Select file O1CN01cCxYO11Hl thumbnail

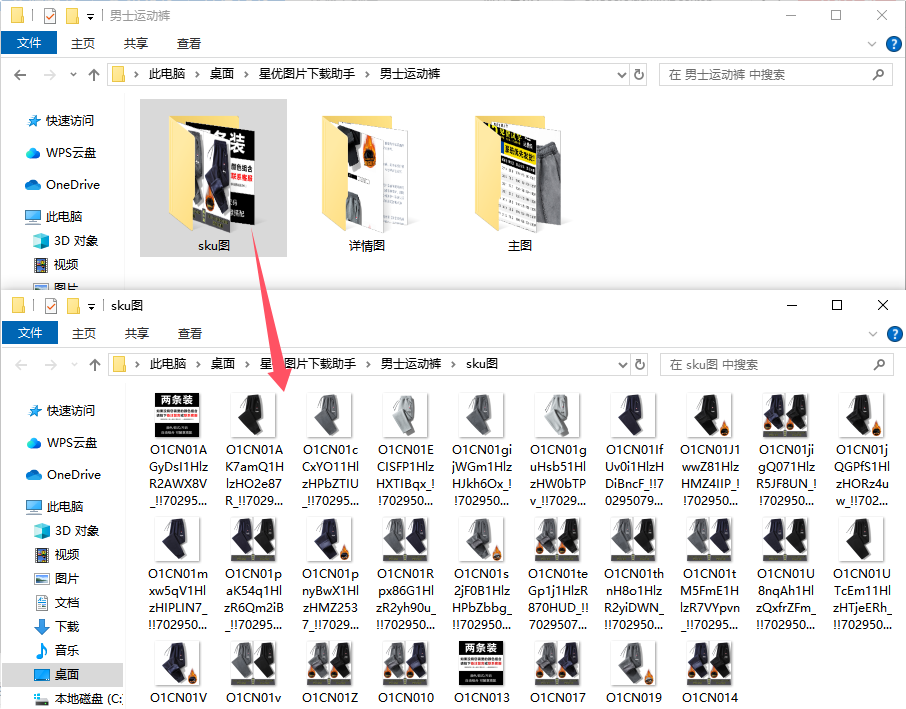pyautogui.click(x=329, y=415)
